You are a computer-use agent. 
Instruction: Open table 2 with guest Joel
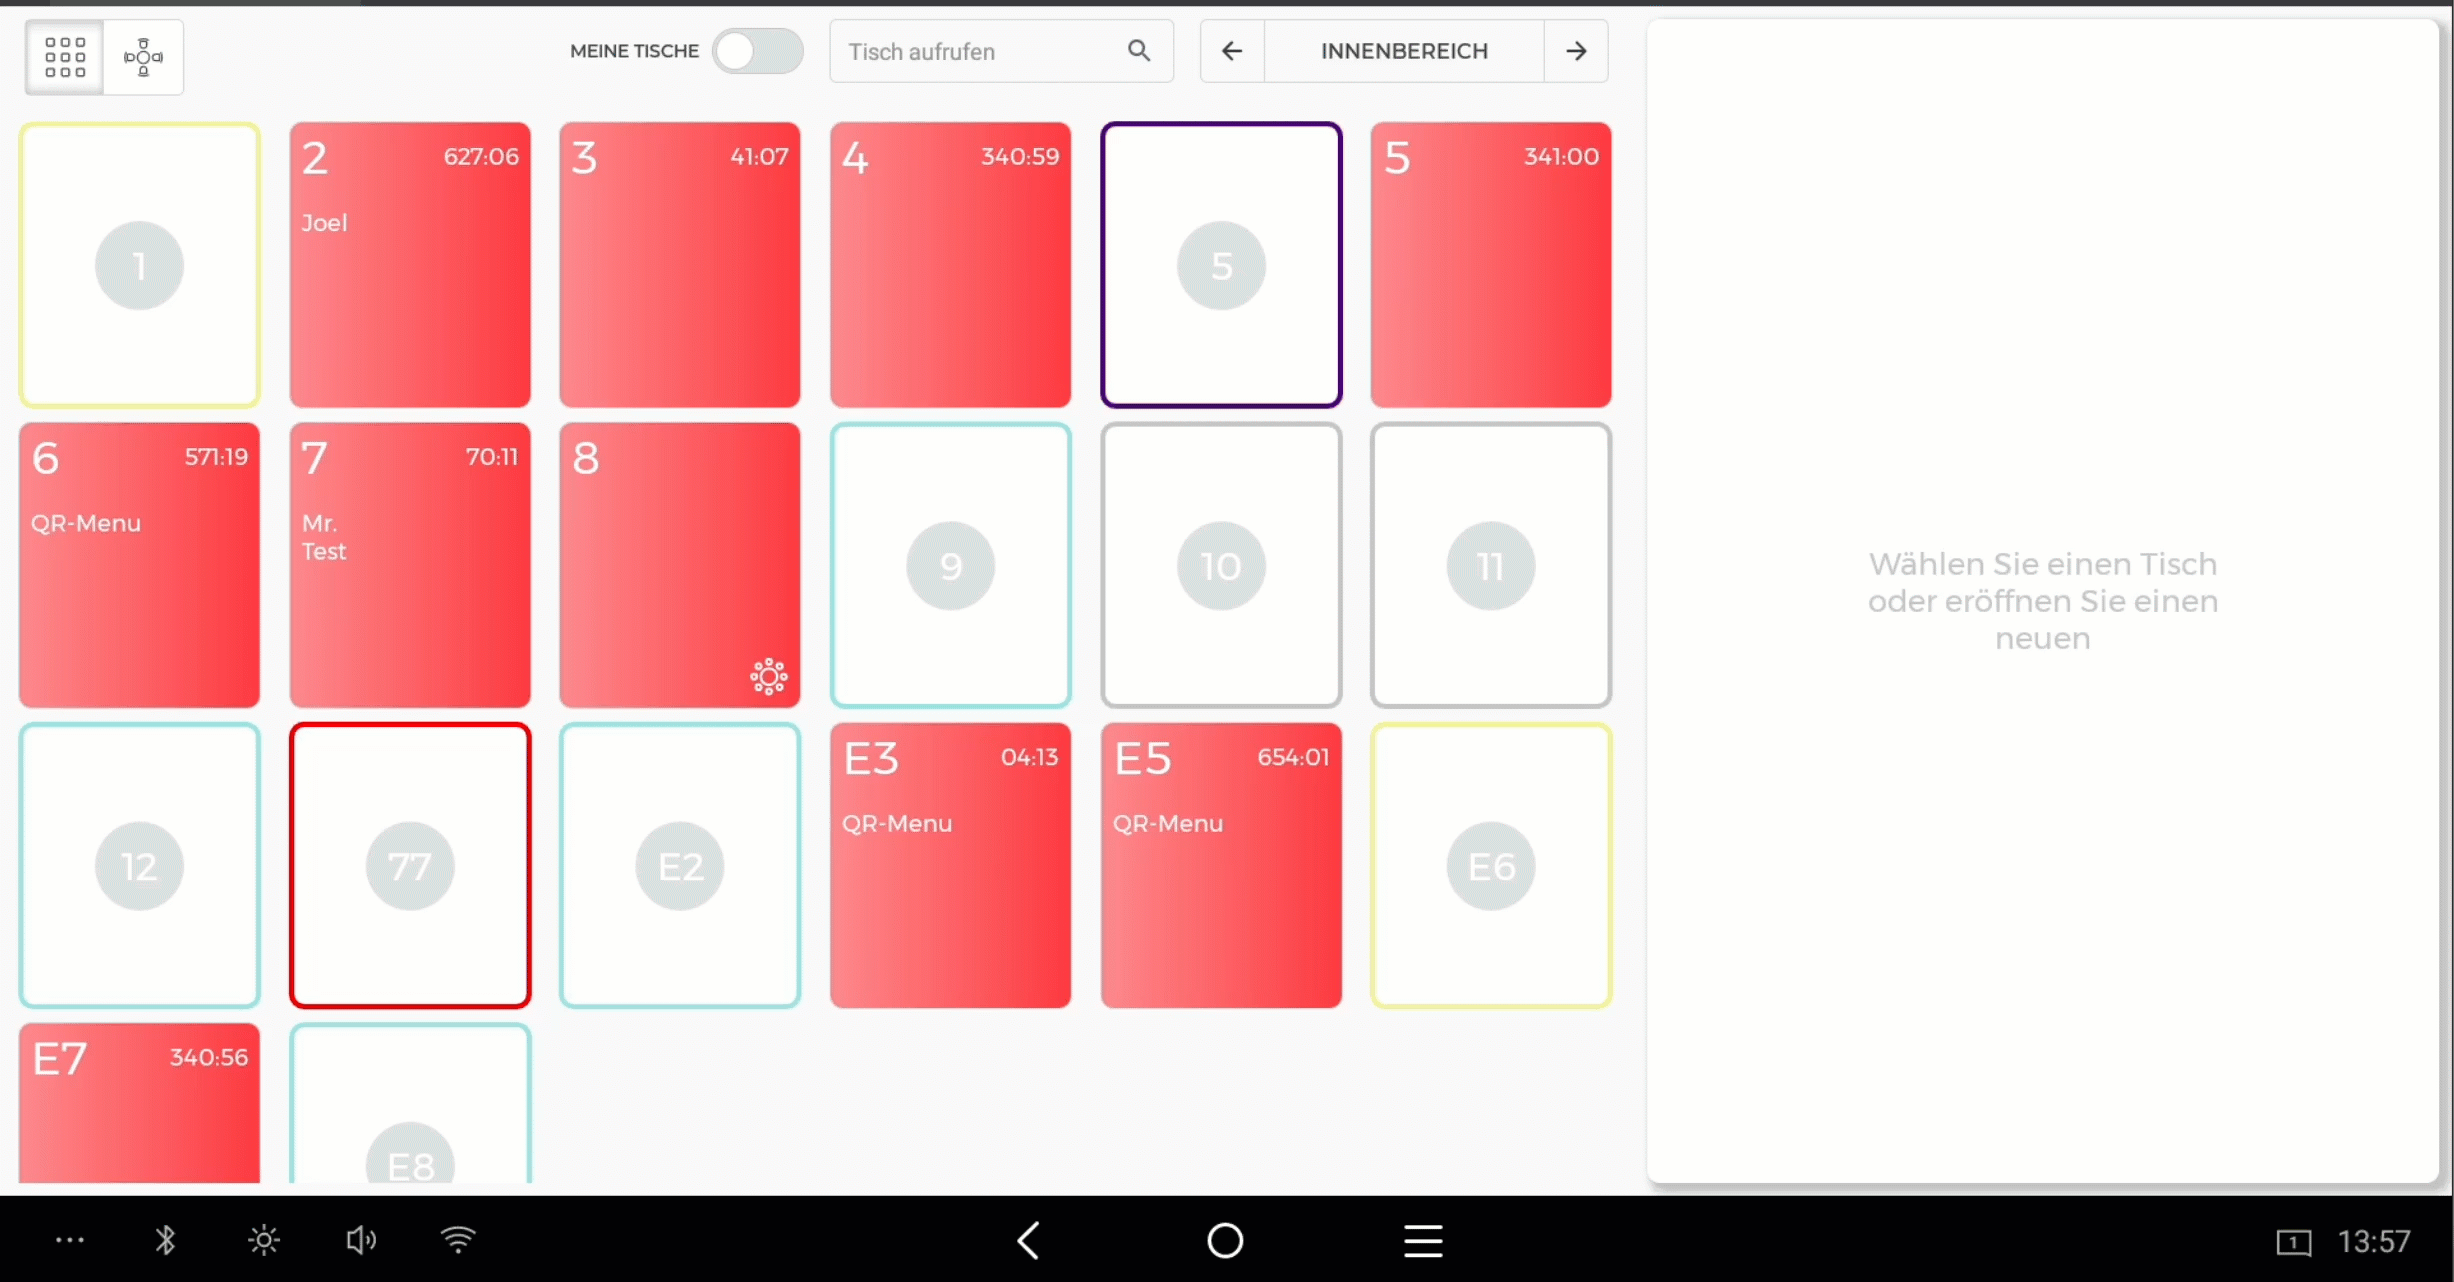tap(410, 265)
